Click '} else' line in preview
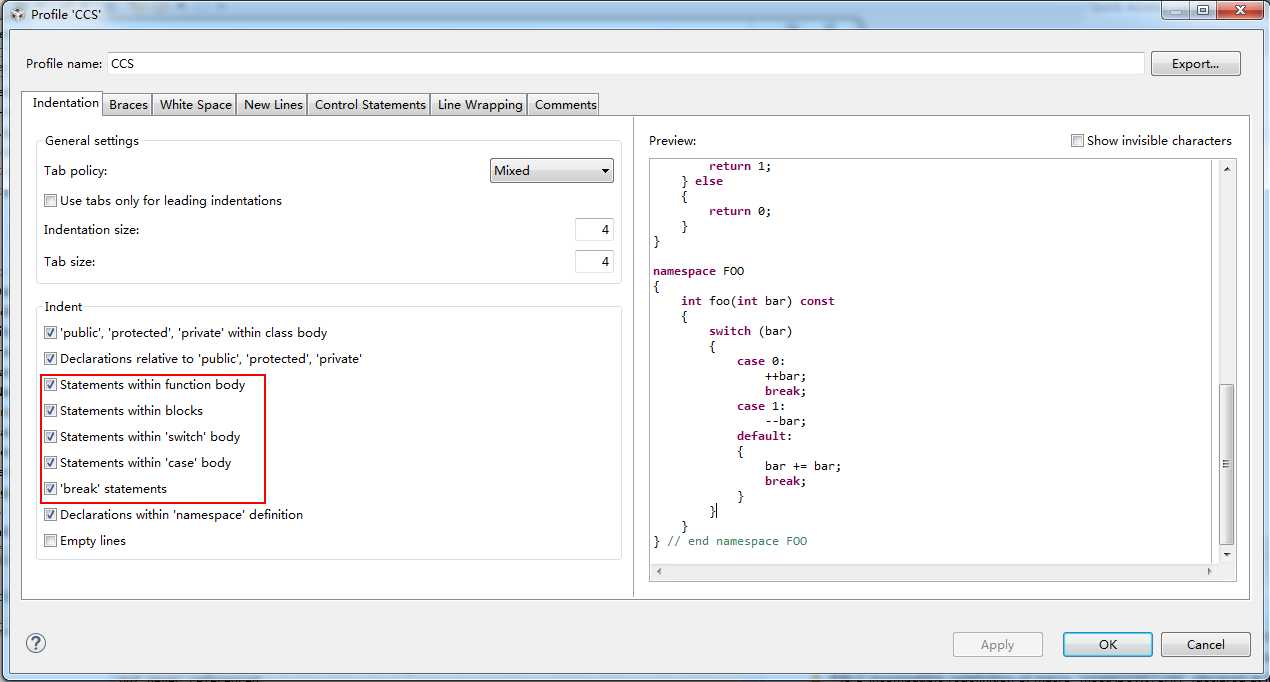Image resolution: width=1270 pixels, height=682 pixels. 702,181
